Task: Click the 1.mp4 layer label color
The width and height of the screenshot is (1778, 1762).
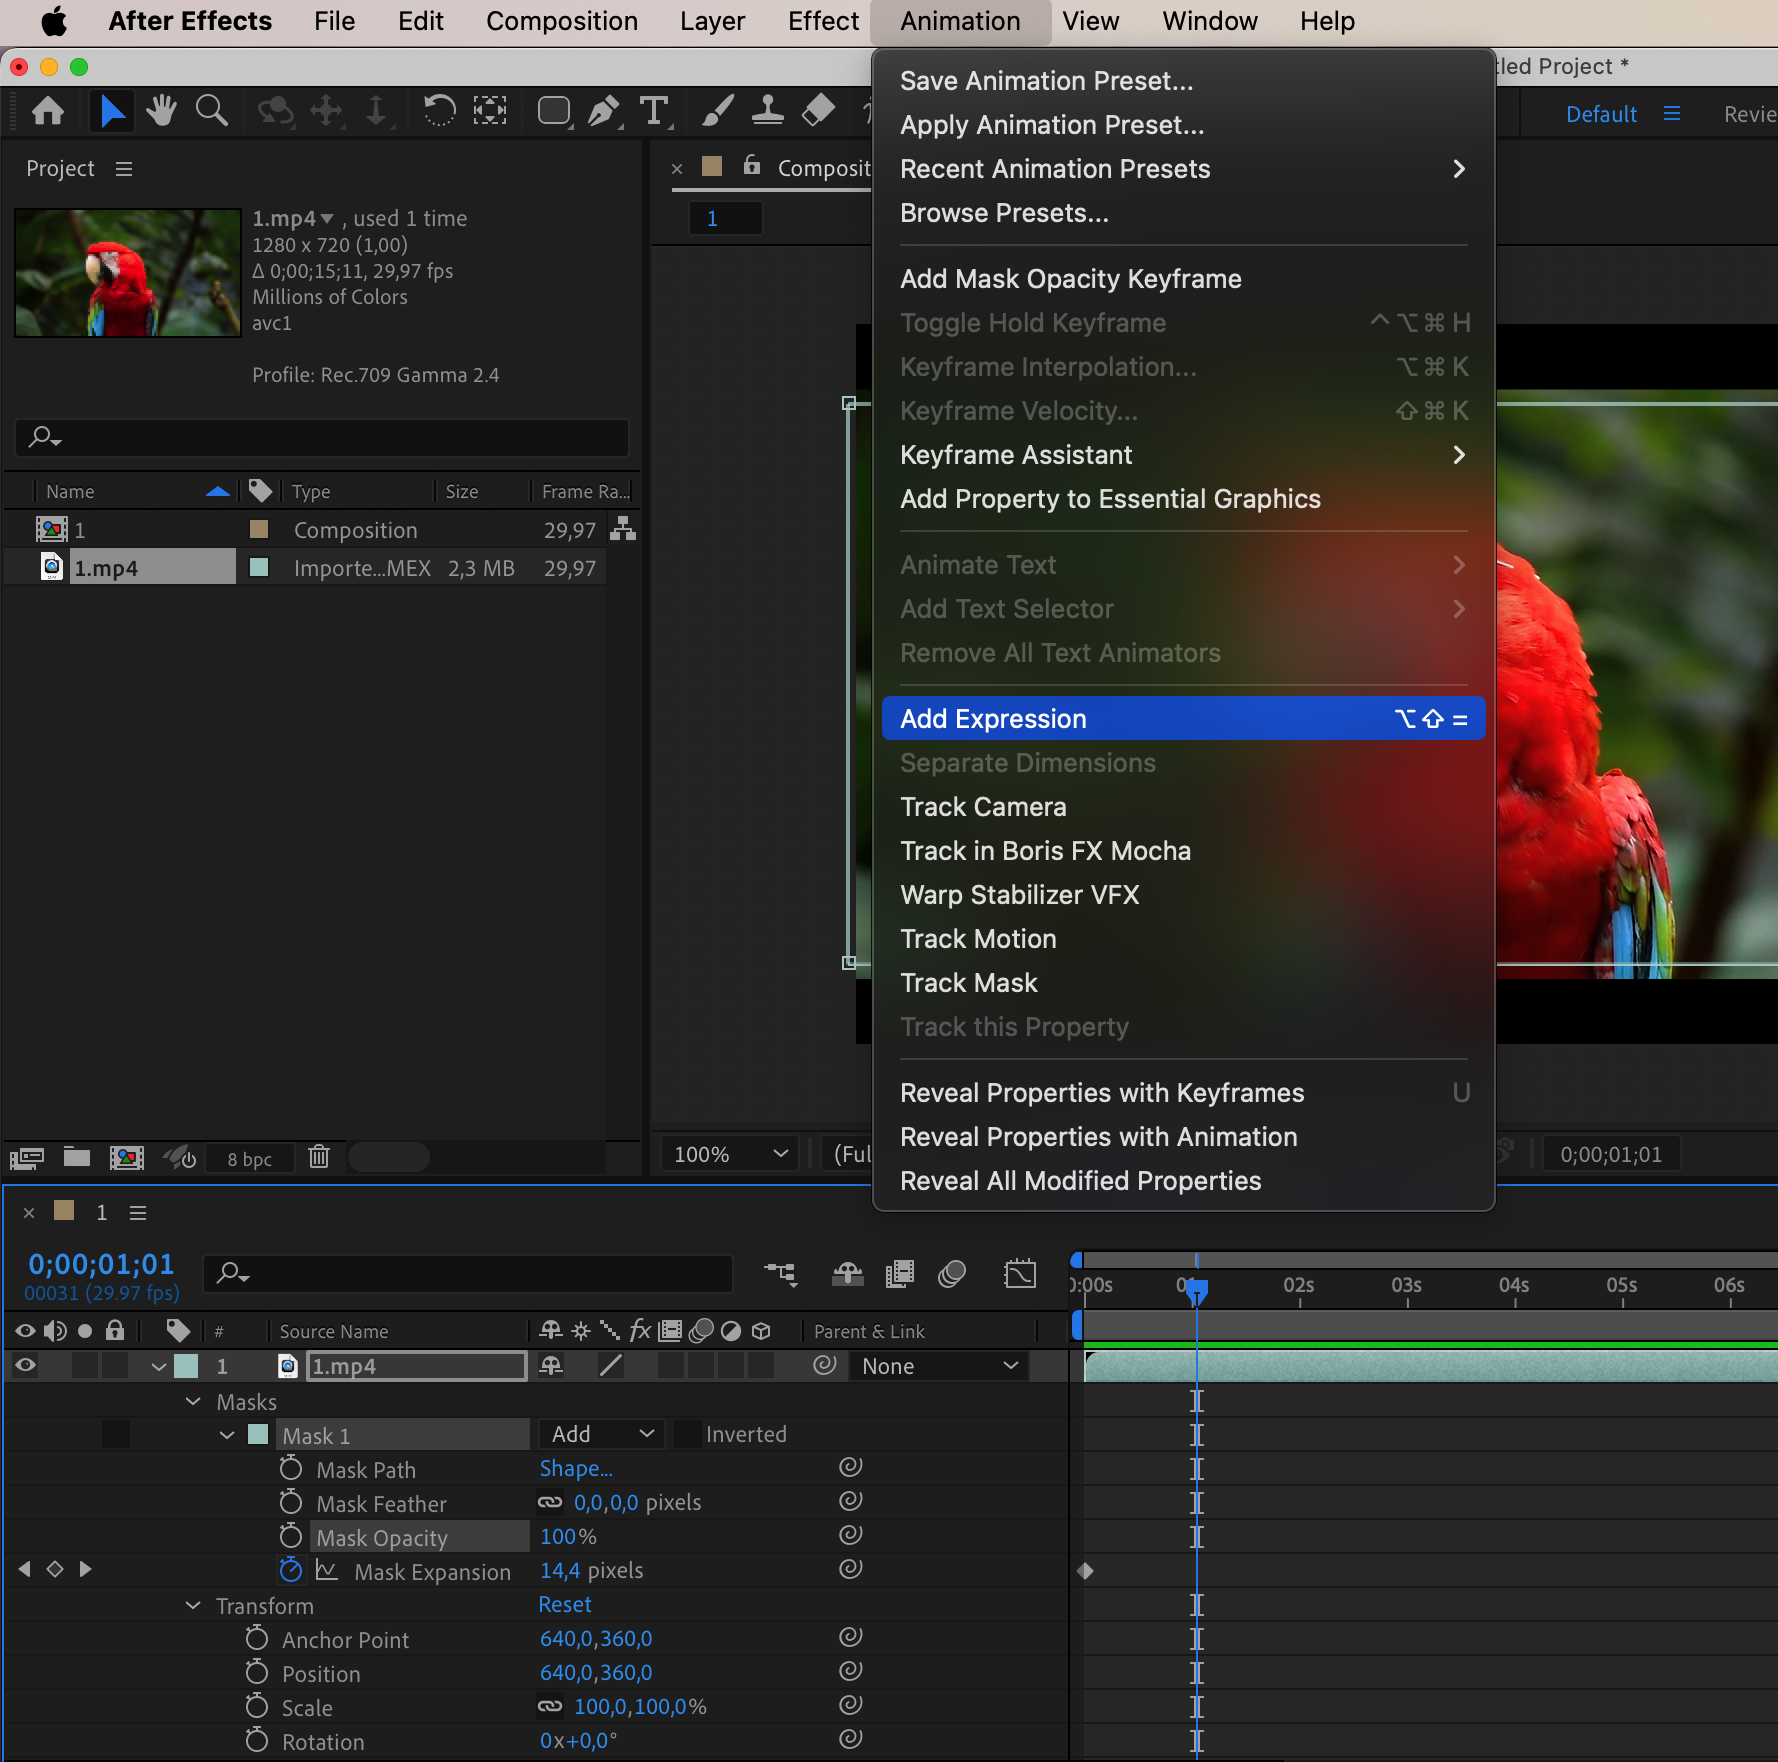Action: [187, 1366]
